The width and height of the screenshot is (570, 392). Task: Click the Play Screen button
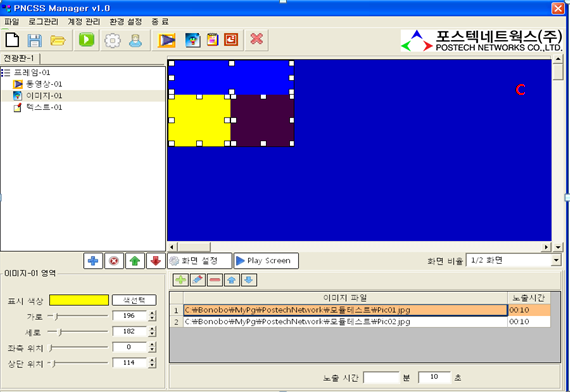point(266,261)
